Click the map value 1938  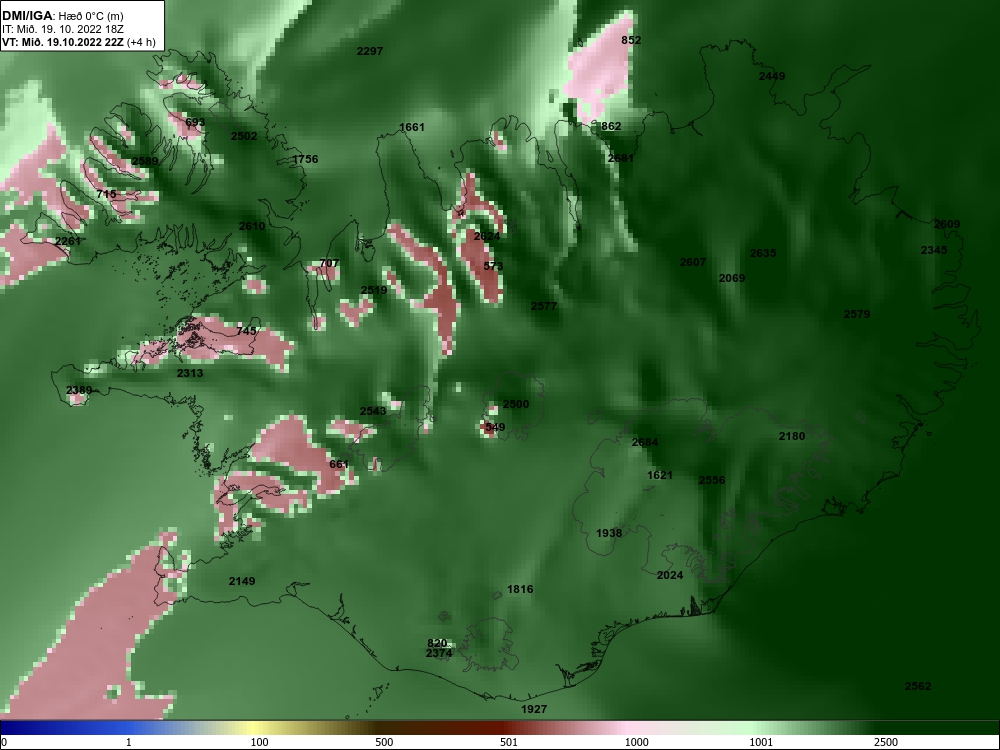point(608,533)
